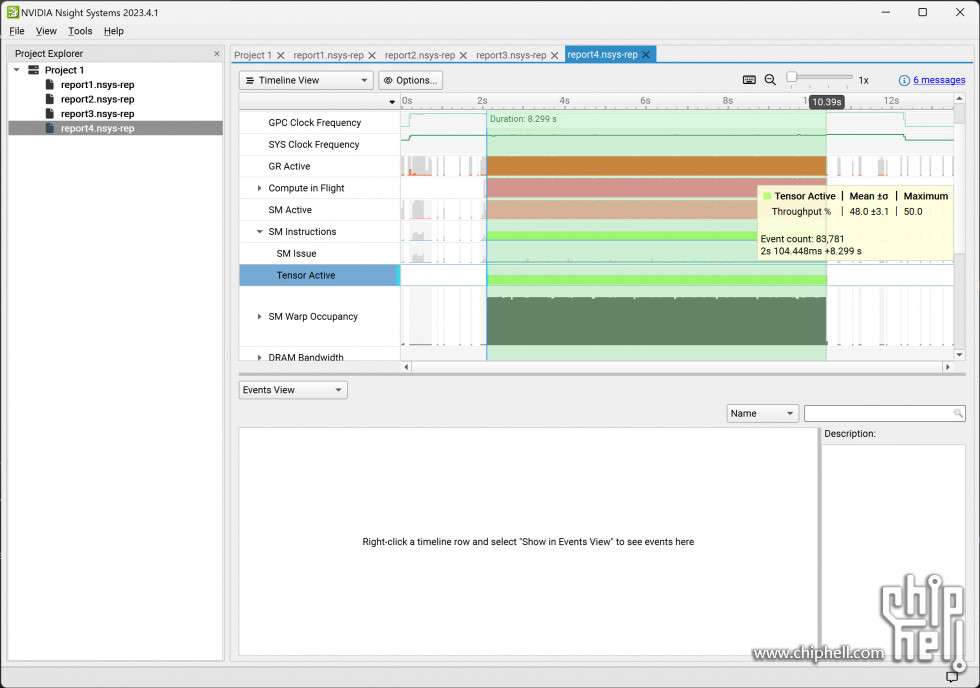Open the Tools menu
The height and width of the screenshot is (688, 980).
click(x=80, y=31)
